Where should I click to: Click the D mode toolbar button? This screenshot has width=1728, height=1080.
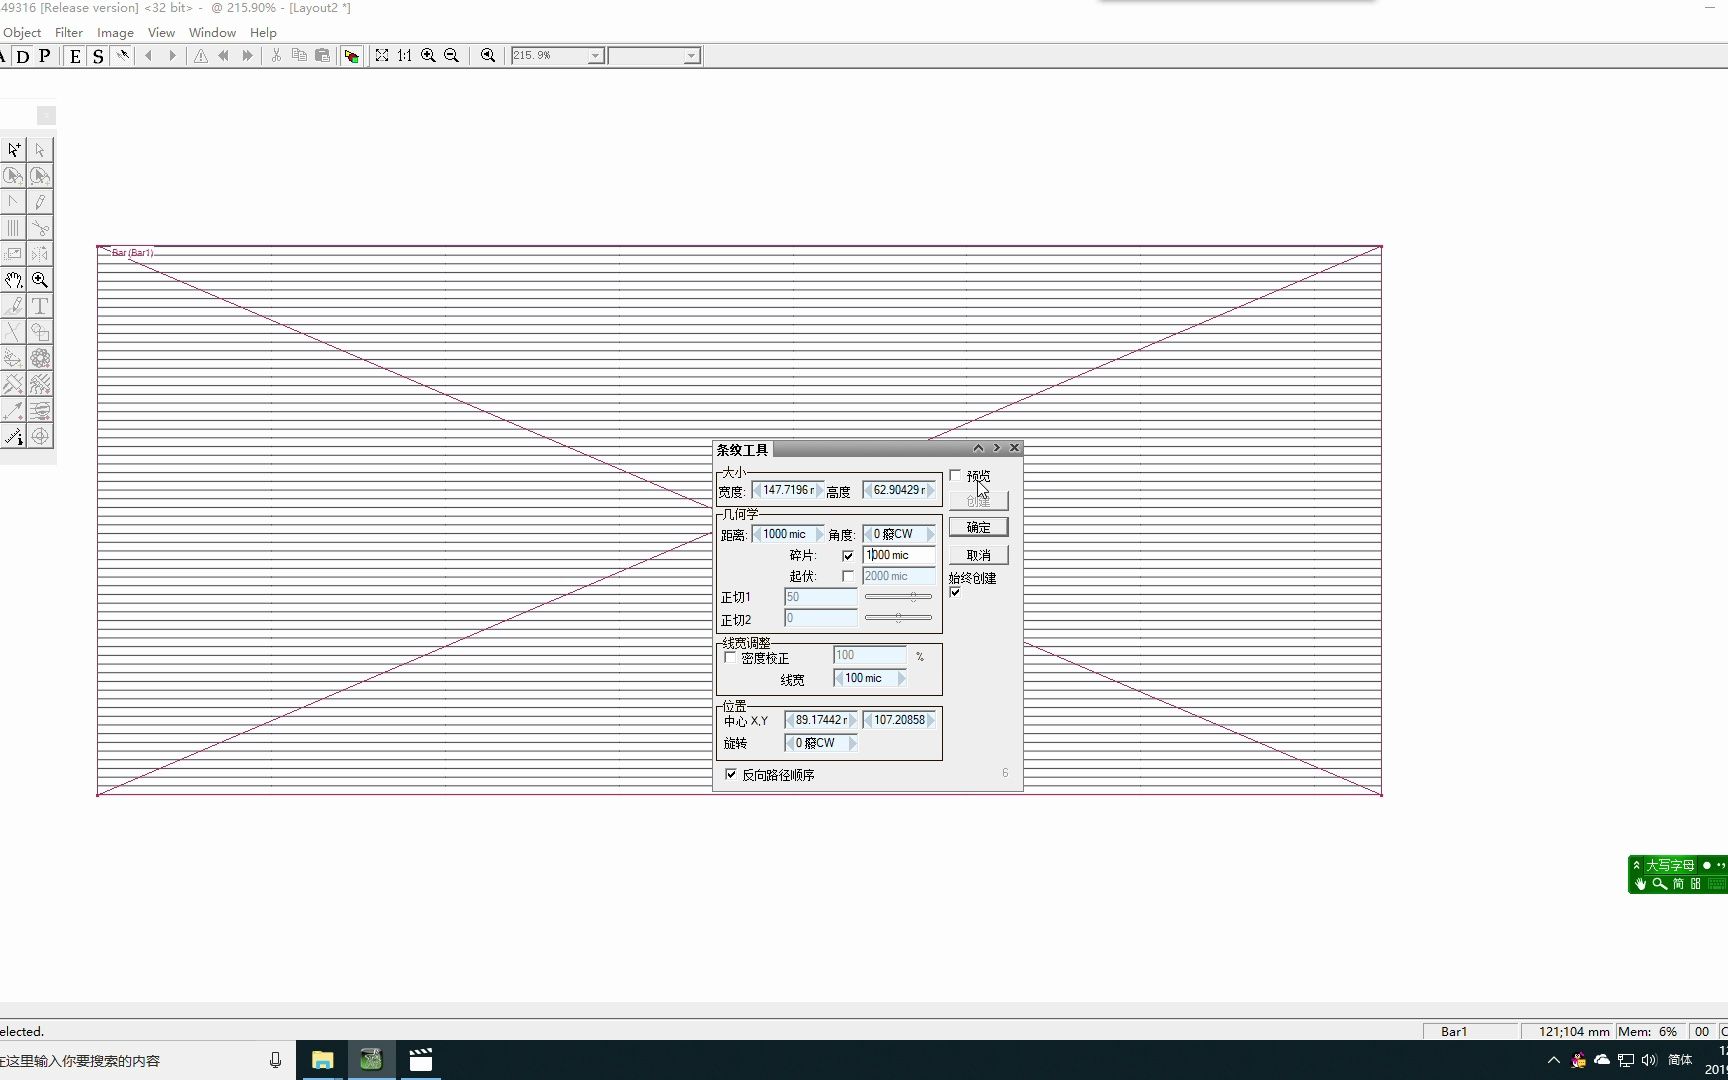(23, 56)
